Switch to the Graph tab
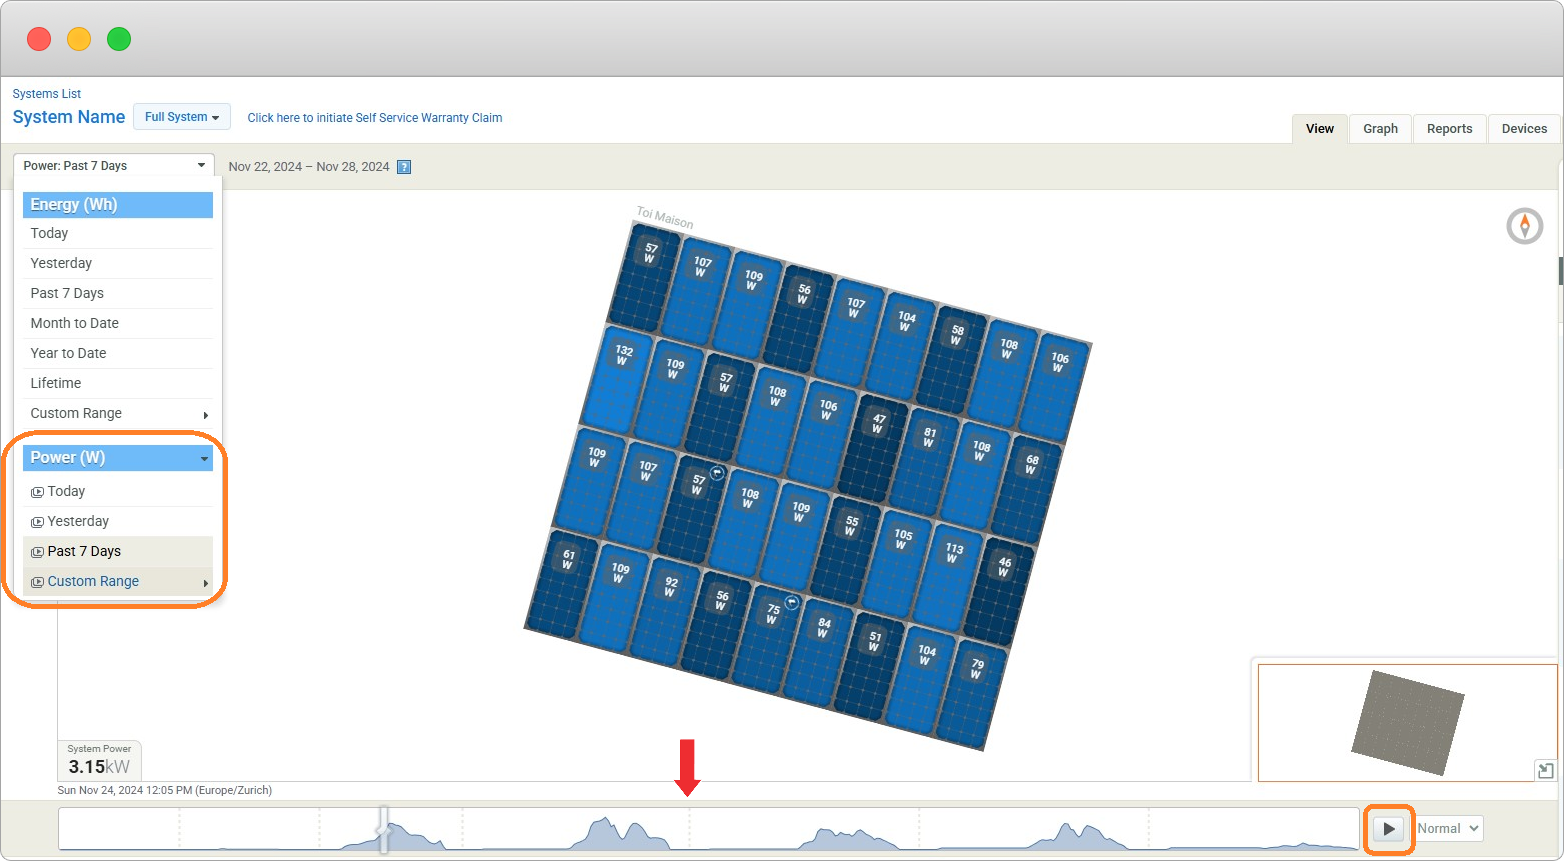Image resolution: width=1564 pixels, height=861 pixels. pos(1380,128)
